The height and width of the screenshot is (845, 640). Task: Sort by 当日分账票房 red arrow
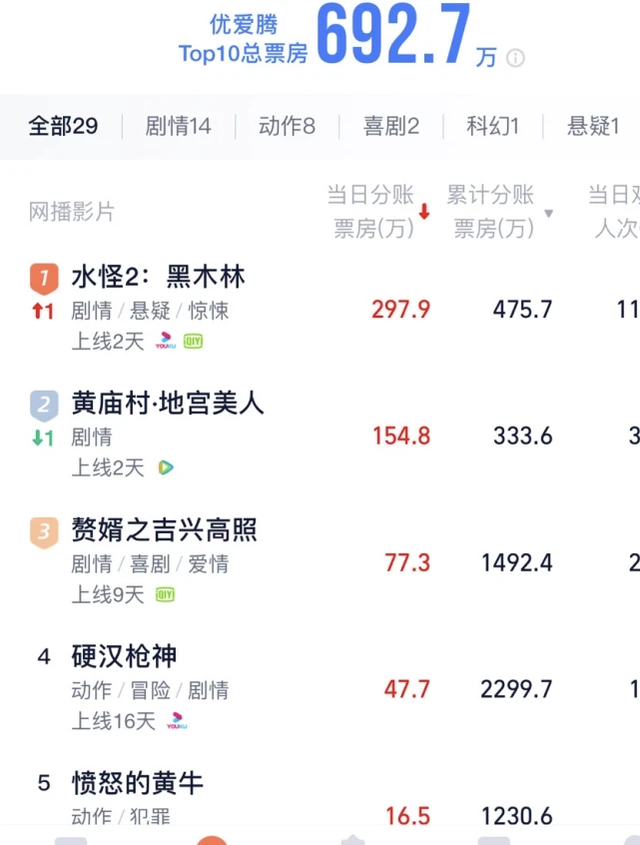tap(425, 212)
